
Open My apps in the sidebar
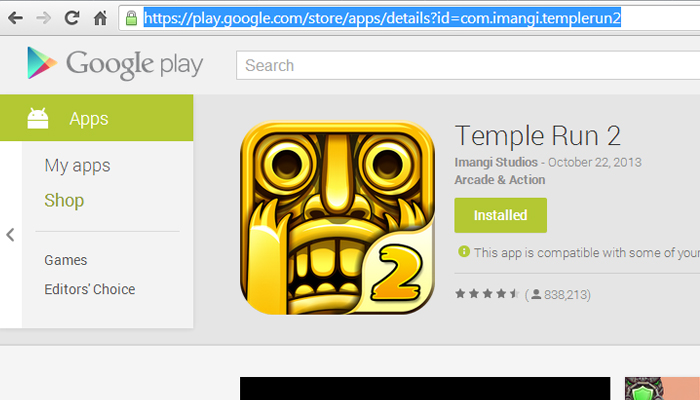pyautogui.click(x=77, y=166)
